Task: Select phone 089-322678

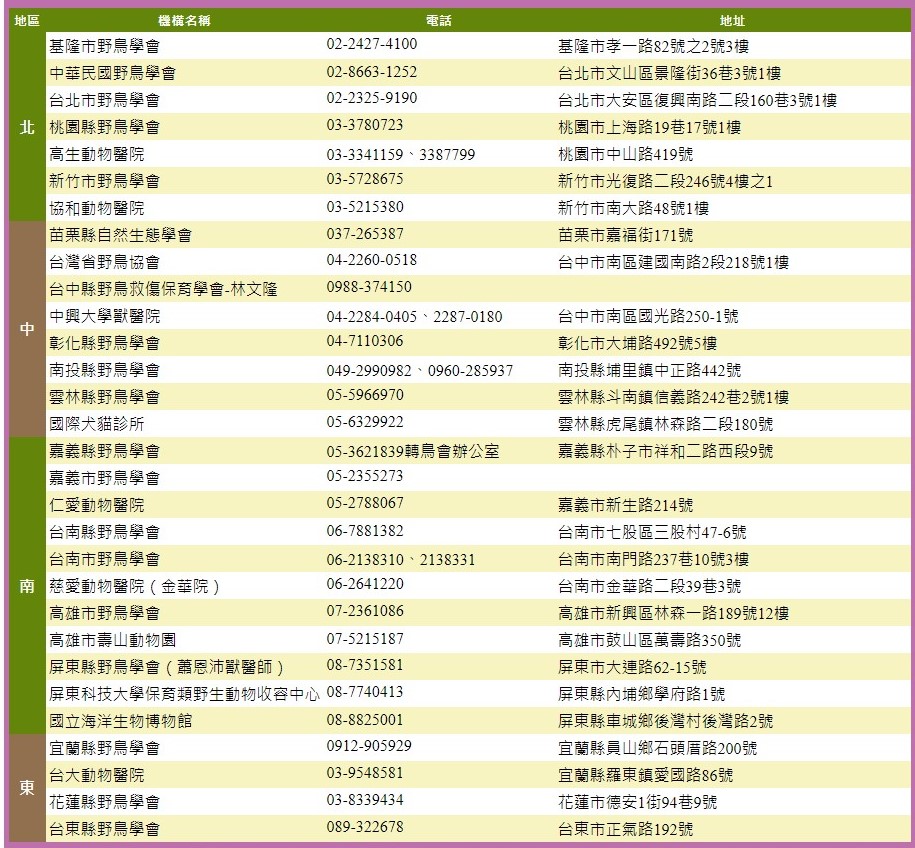Action: point(365,826)
